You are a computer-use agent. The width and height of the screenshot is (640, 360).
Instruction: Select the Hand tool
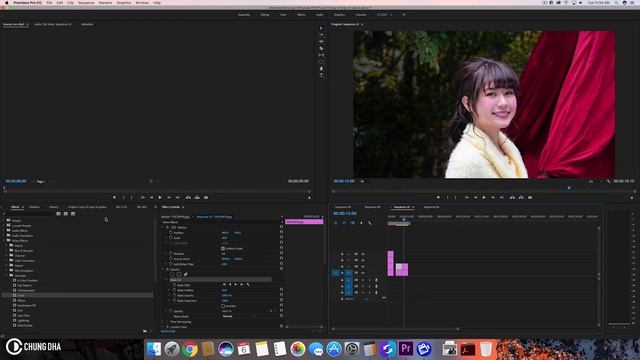click(x=321, y=69)
